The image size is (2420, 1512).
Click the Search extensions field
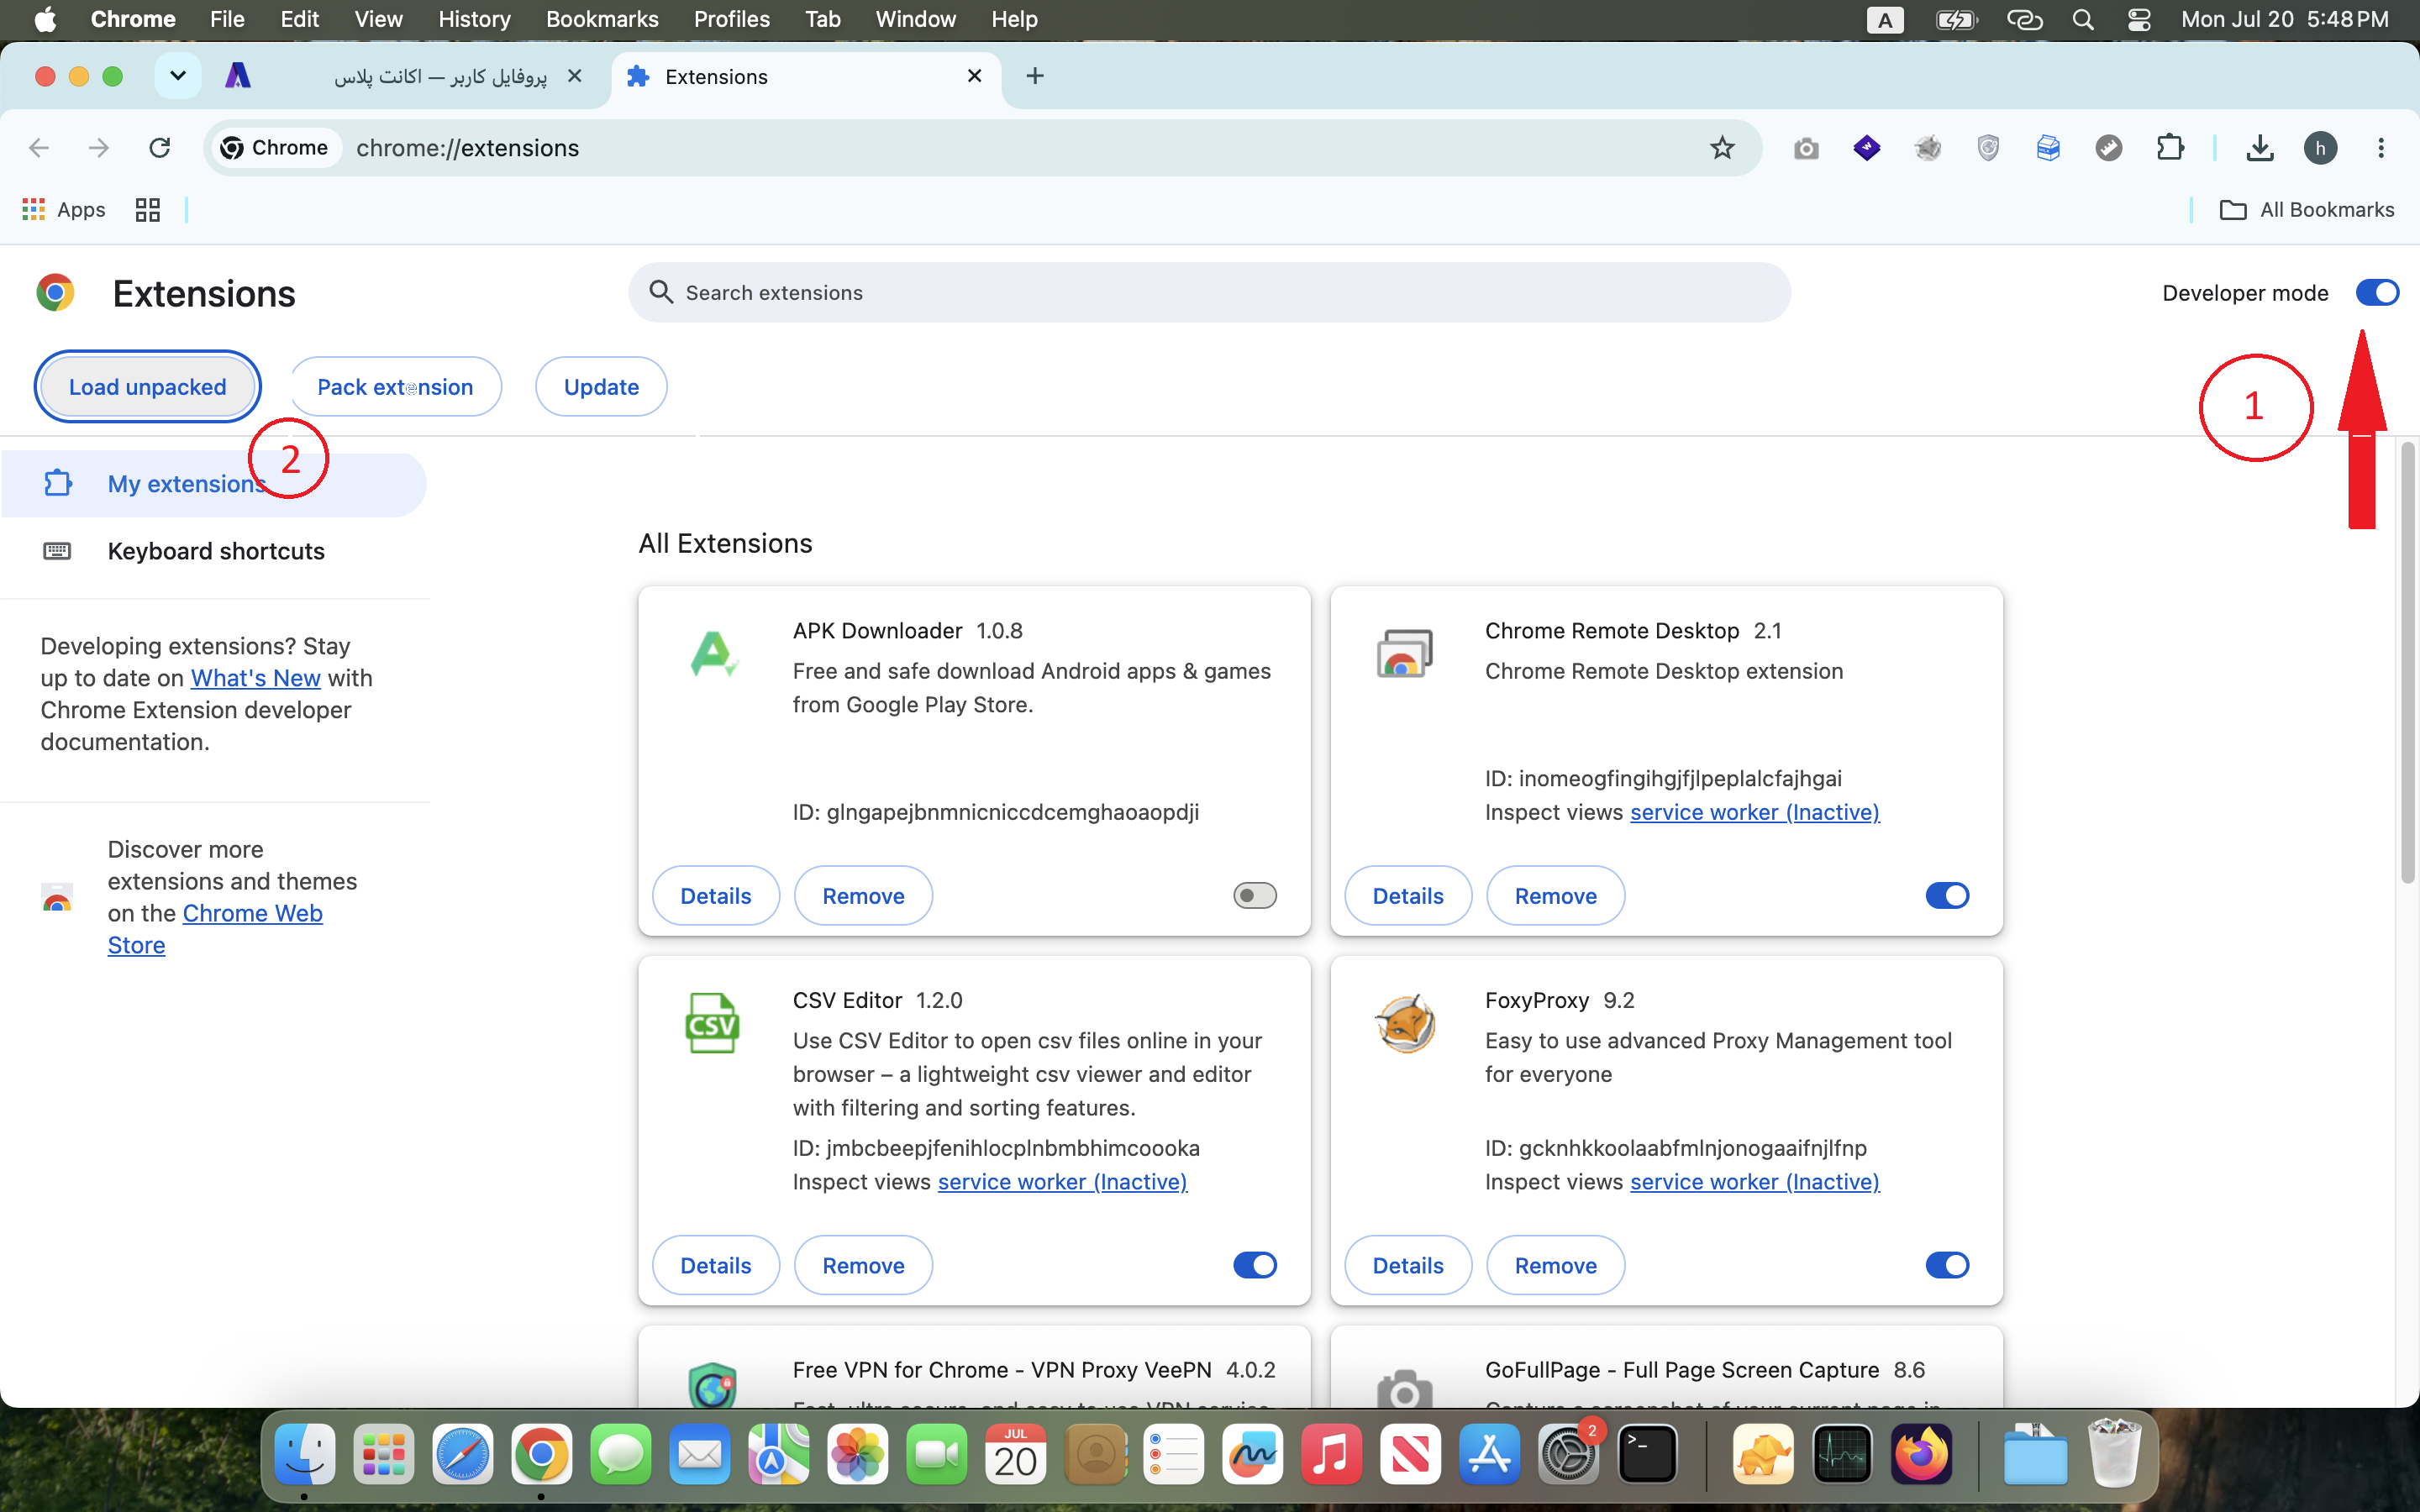(x=1209, y=293)
